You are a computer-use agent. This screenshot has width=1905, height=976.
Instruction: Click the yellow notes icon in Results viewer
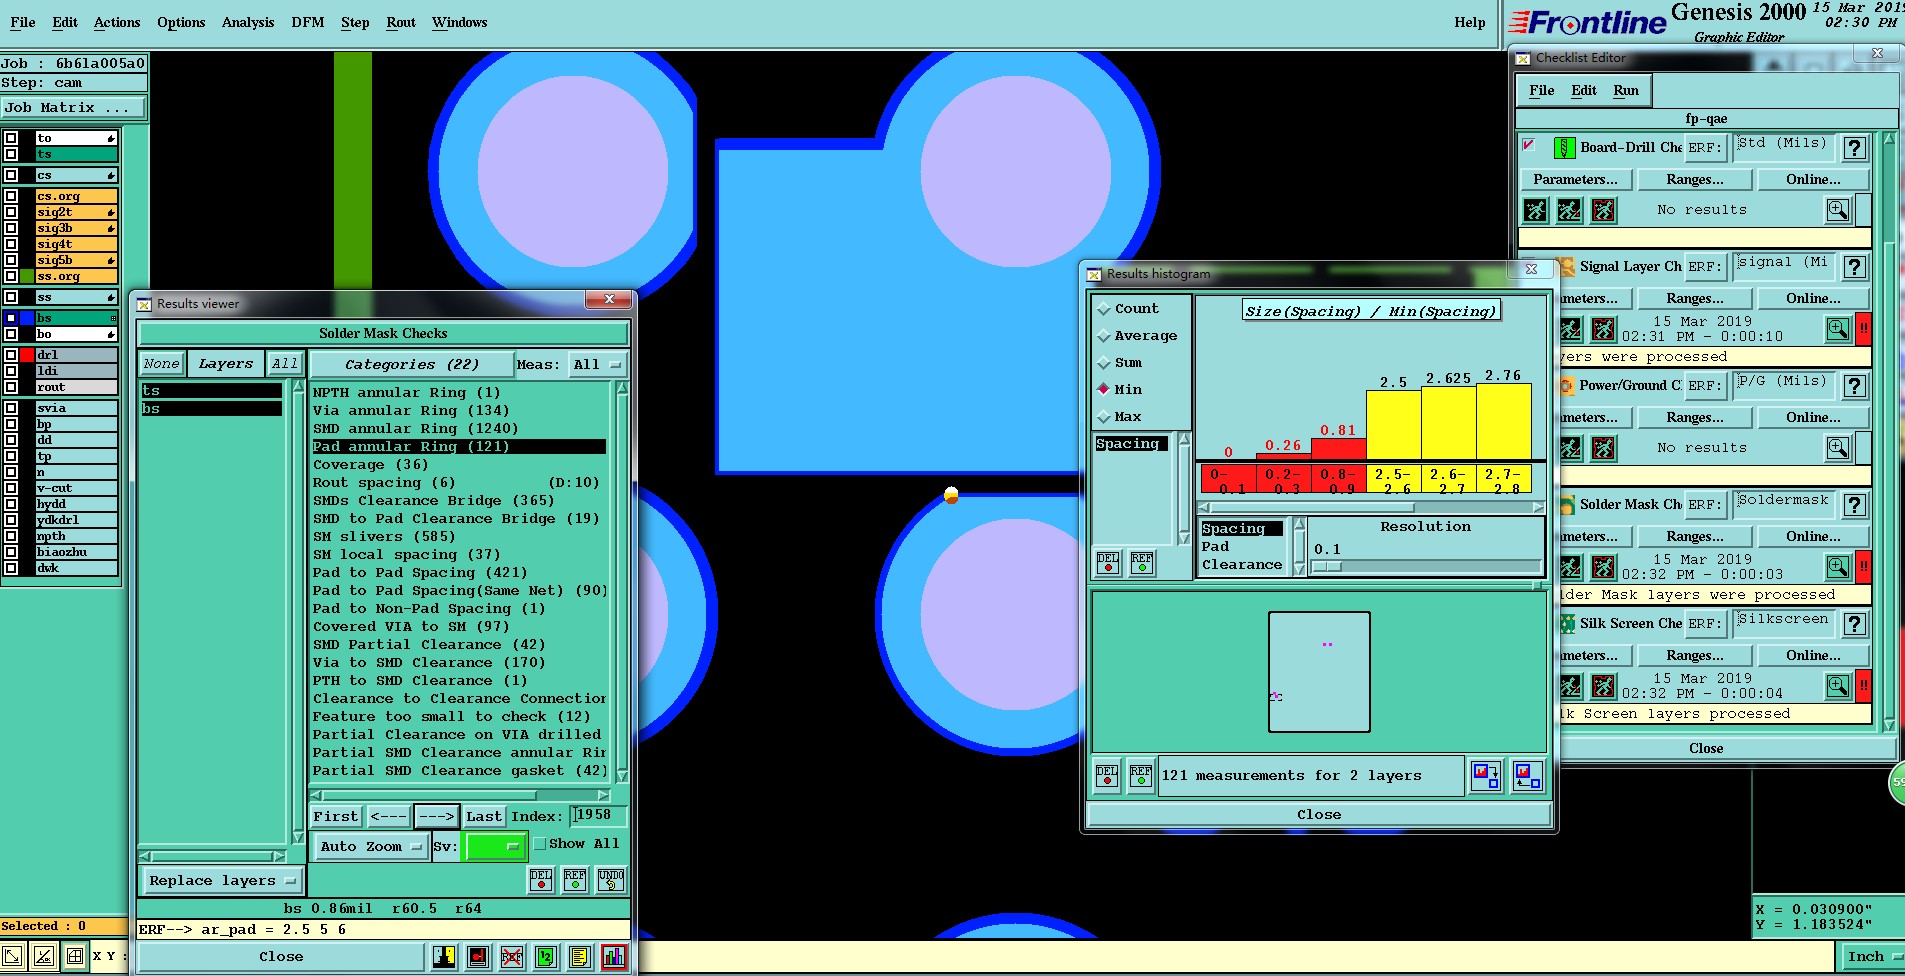(579, 957)
